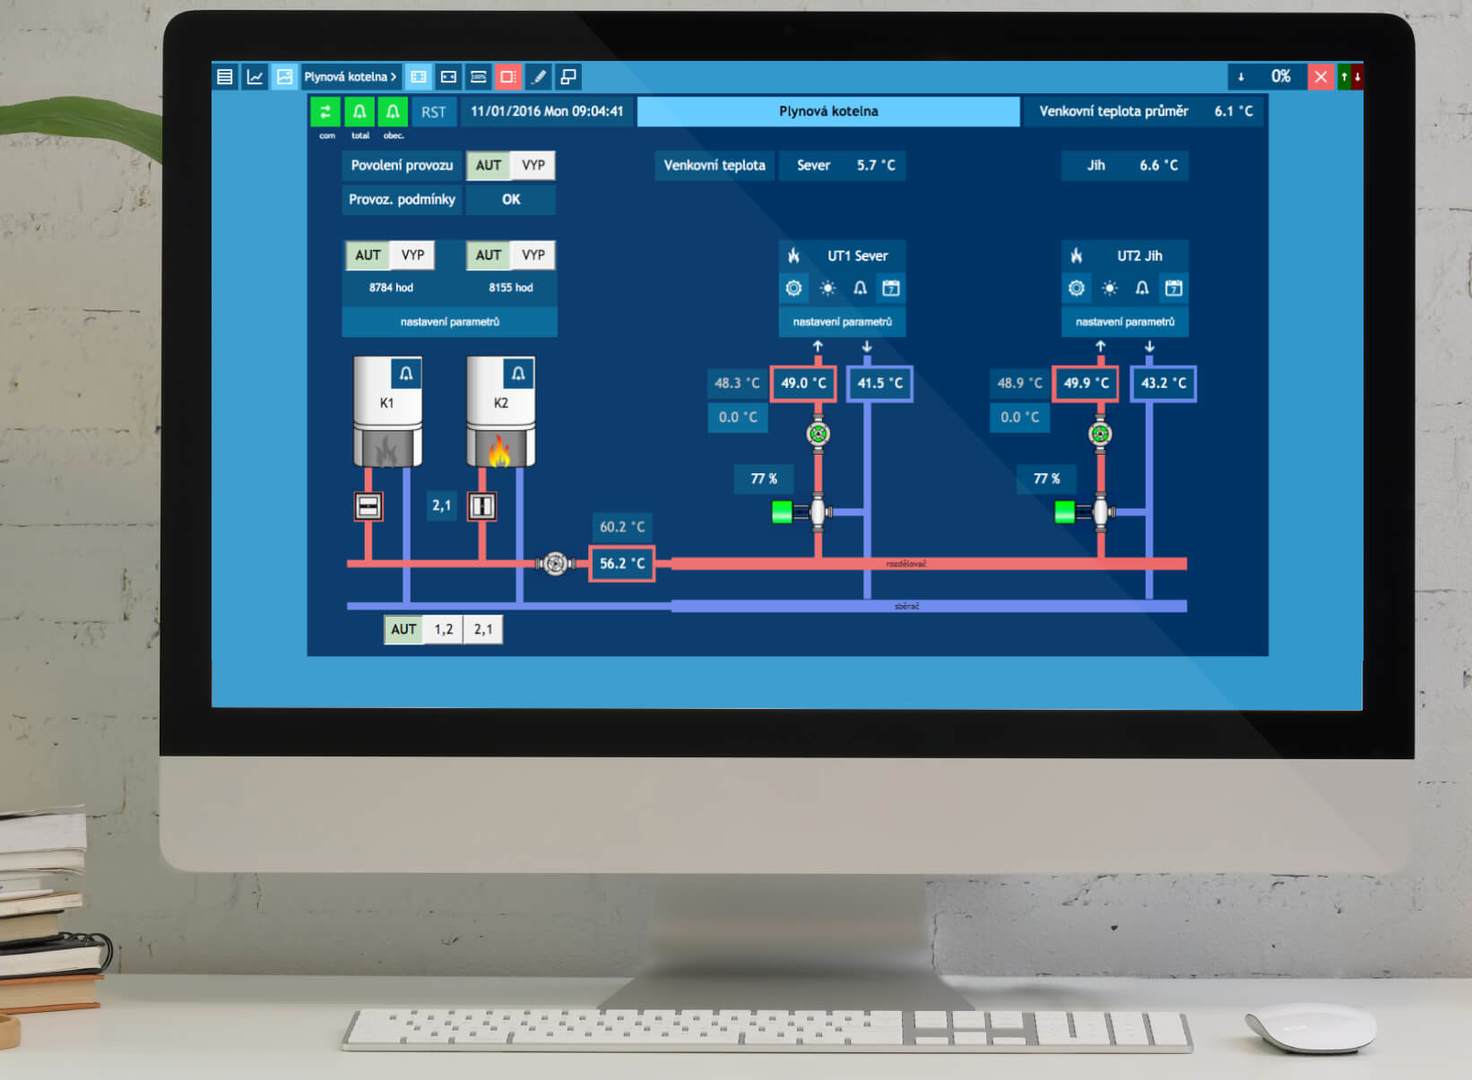The height and width of the screenshot is (1080, 1472).
Task: Click the Plynová kotelna title bar
Action: (x=828, y=111)
